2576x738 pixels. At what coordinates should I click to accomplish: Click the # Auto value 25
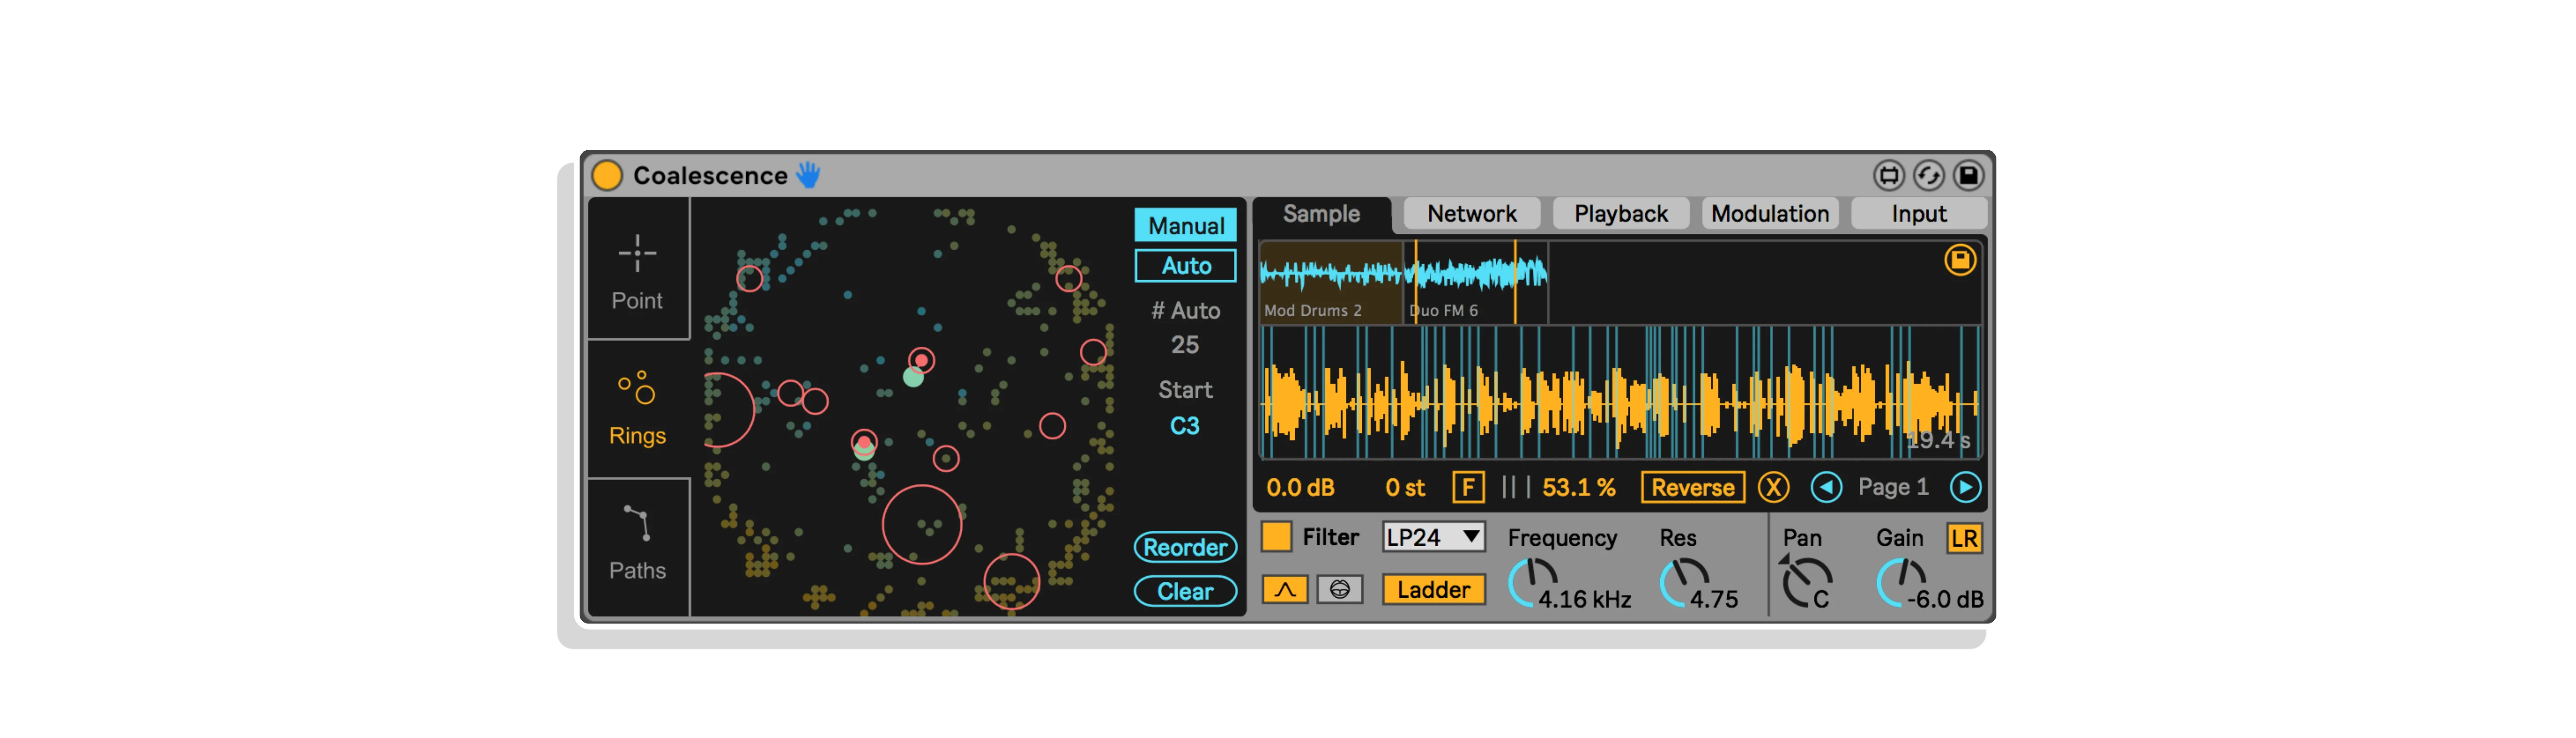(x=1185, y=345)
